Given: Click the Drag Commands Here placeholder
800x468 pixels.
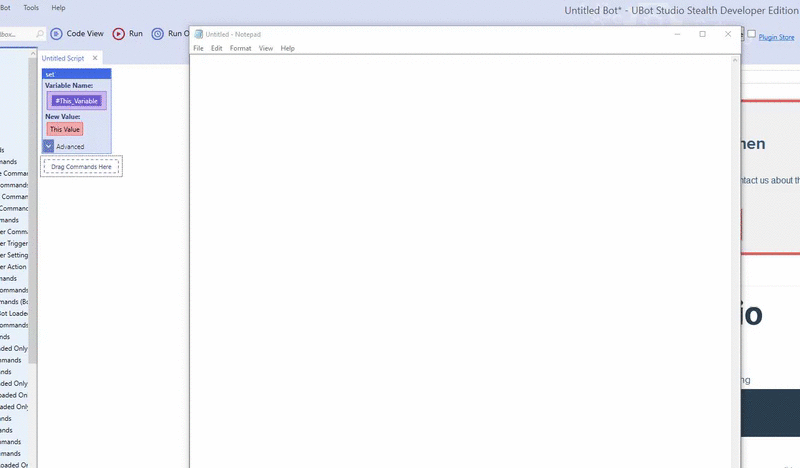Looking at the screenshot, I should 81,166.
